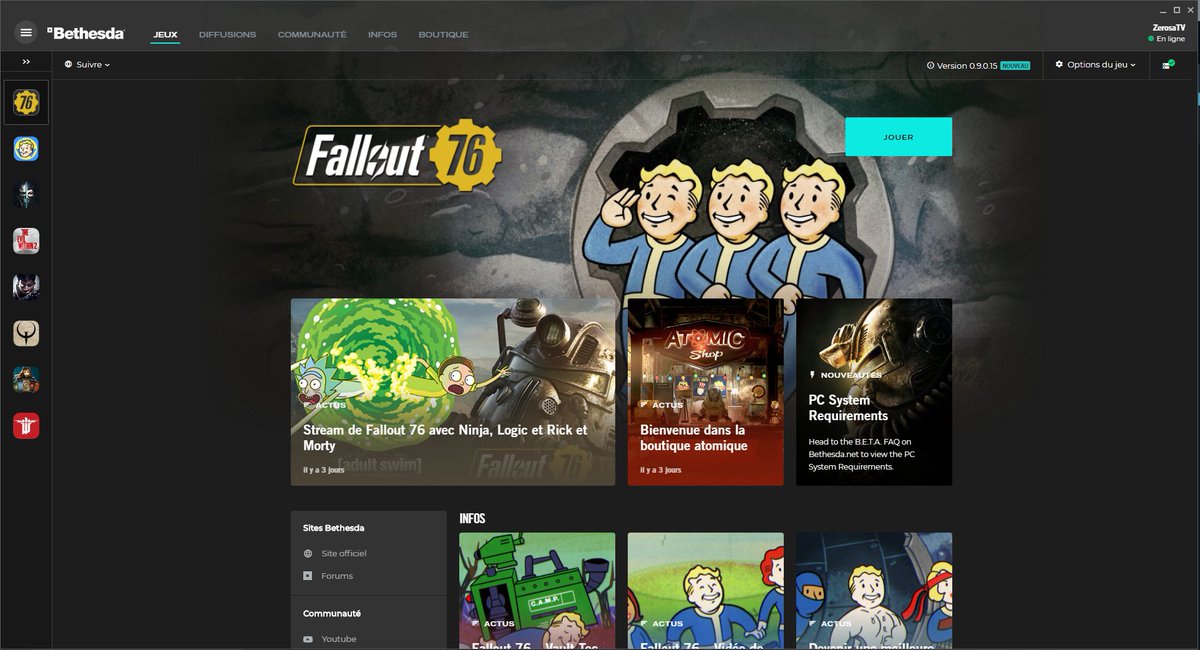Click the Version 0.9.0.15 text
The width and height of the screenshot is (1200, 650).
tap(967, 65)
